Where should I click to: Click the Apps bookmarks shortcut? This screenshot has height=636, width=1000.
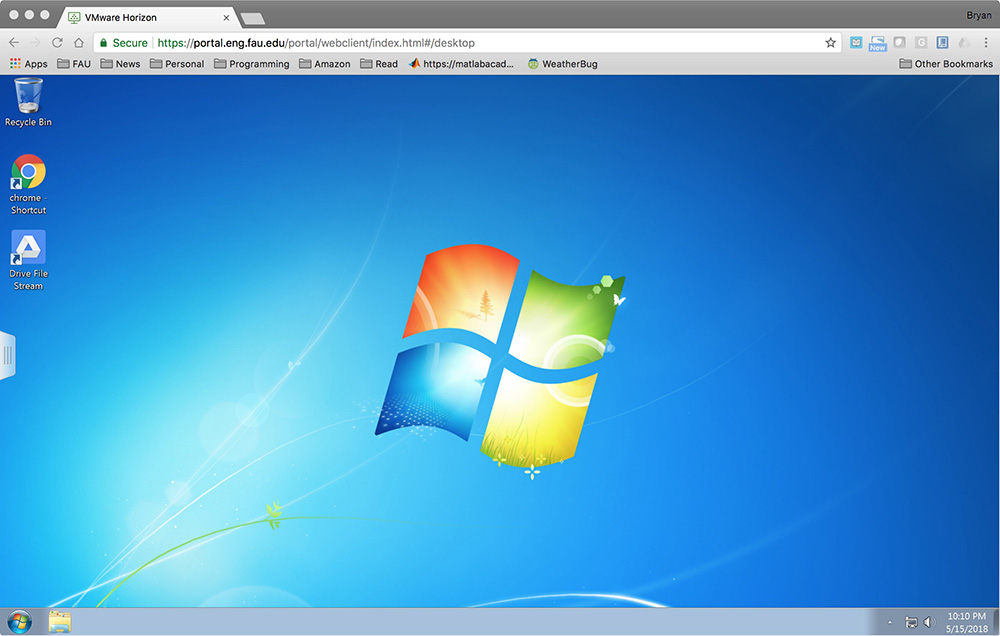(28, 64)
